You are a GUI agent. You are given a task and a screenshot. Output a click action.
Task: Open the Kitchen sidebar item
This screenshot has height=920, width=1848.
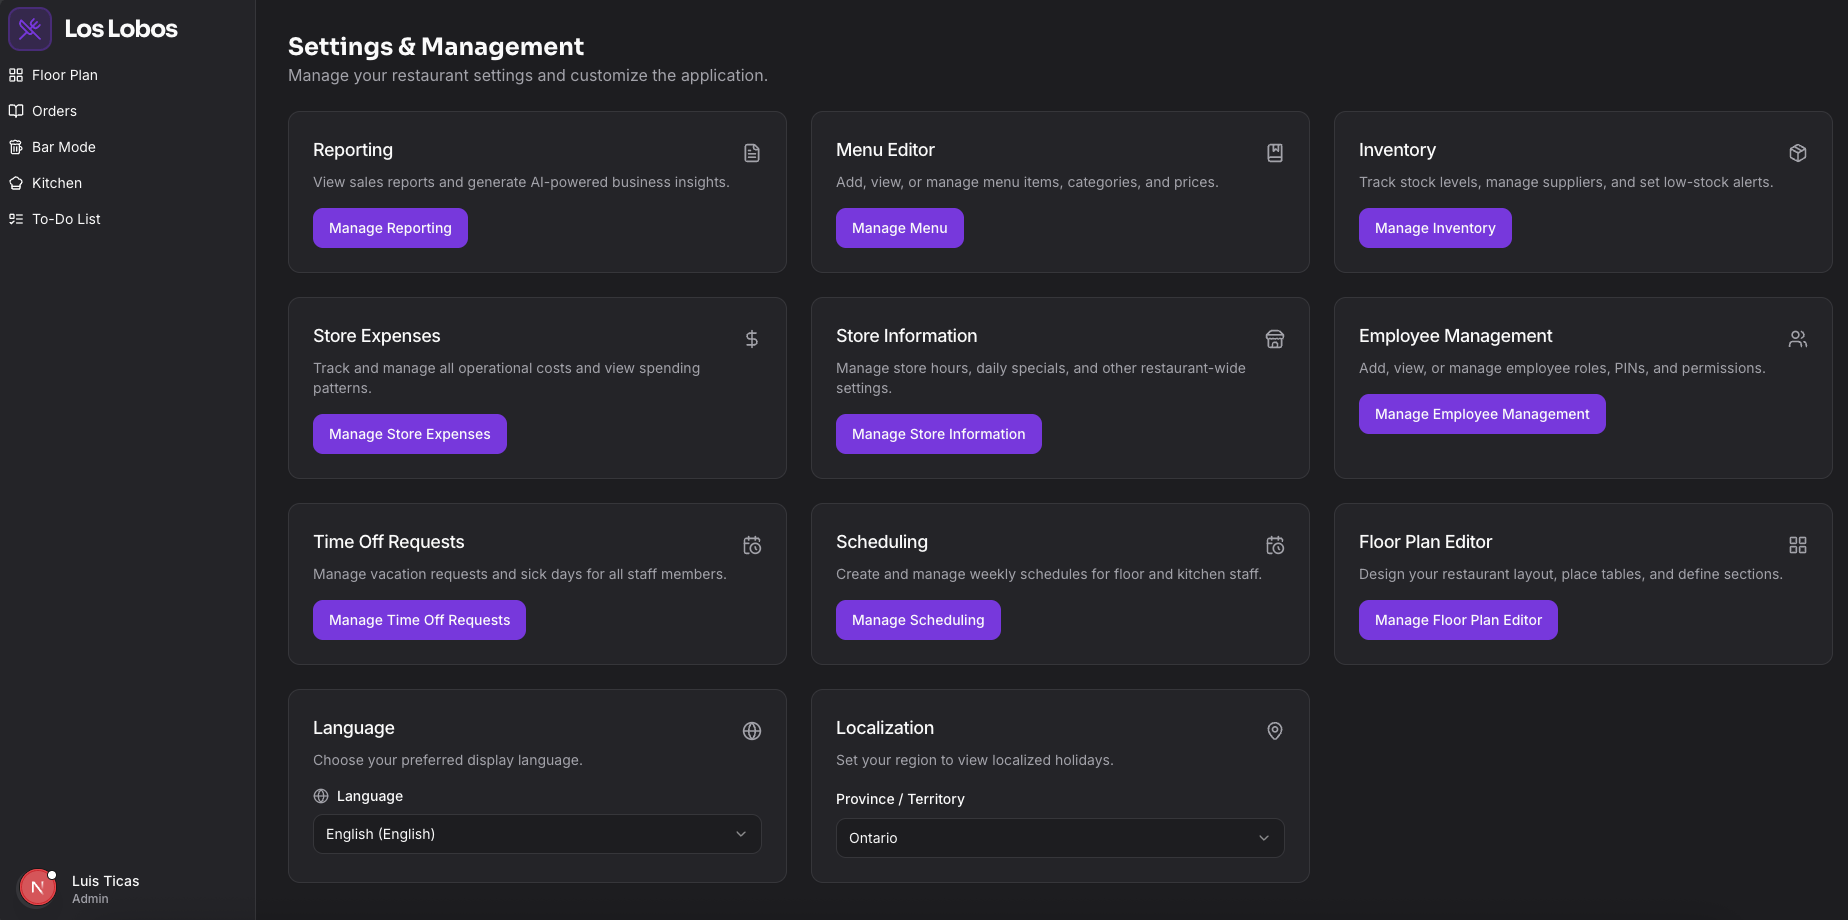(56, 183)
